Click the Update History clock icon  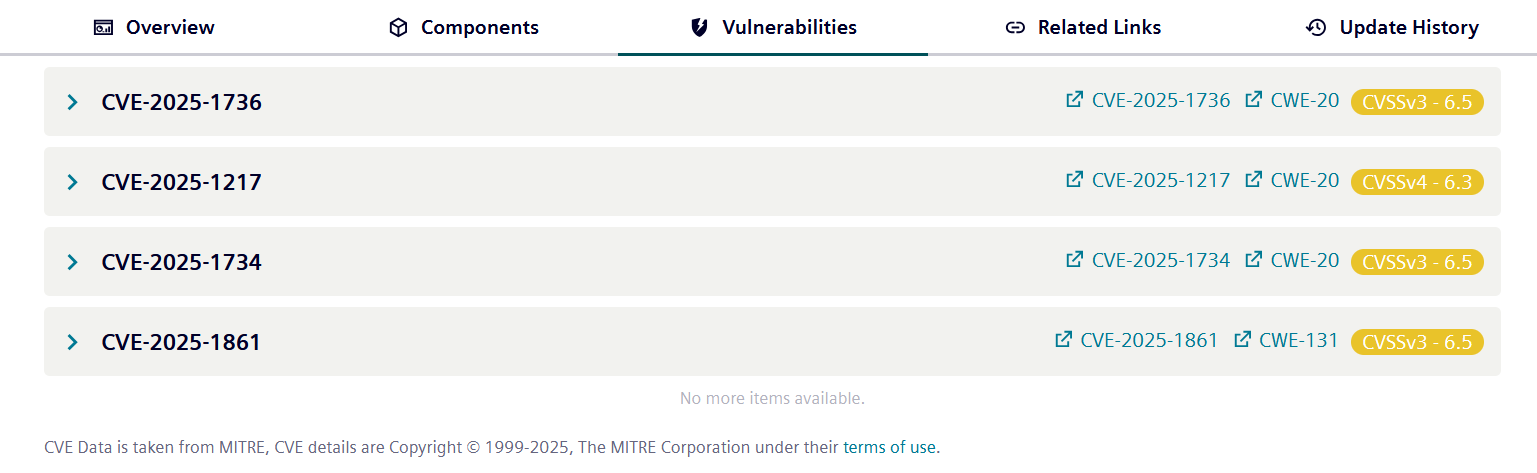pyautogui.click(x=1316, y=28)
